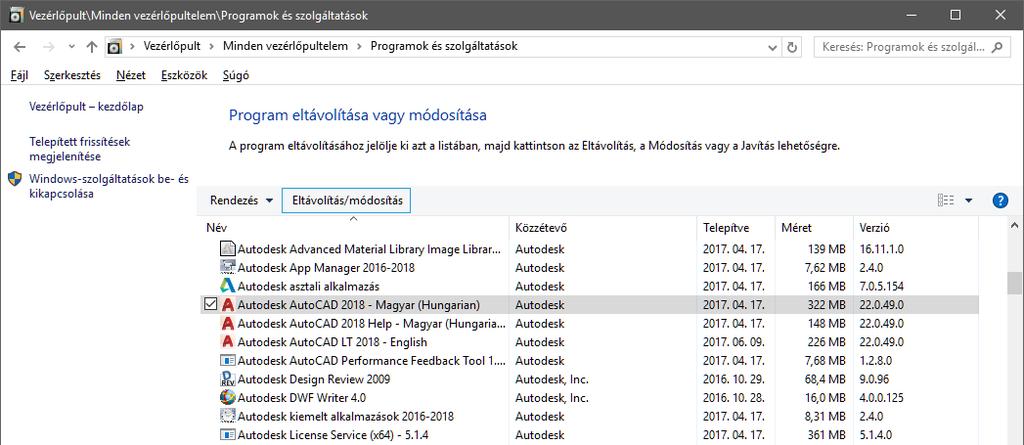The height and width of the screenshot is (445, 1024).
Task: Sort by the Közzétevő column header
Action: coord(603,228)
